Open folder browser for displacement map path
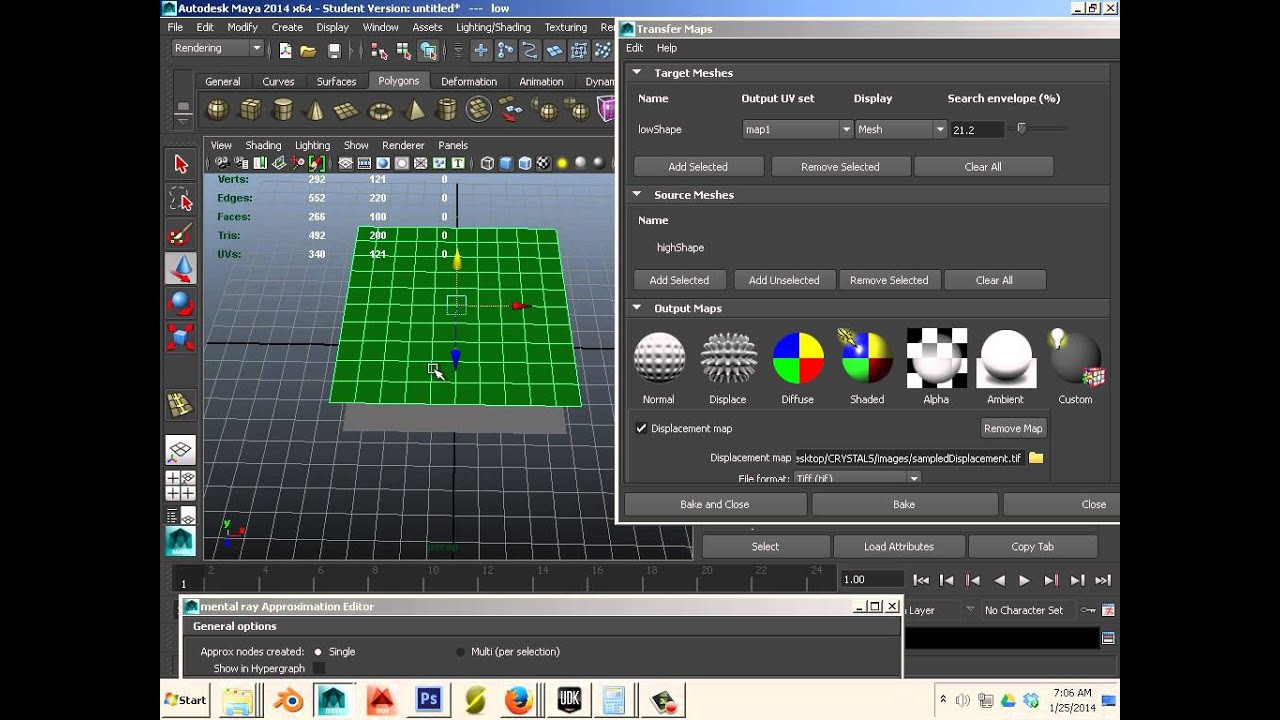The width and height of the screenshot is (1280, 720). tap(1036, 458)
